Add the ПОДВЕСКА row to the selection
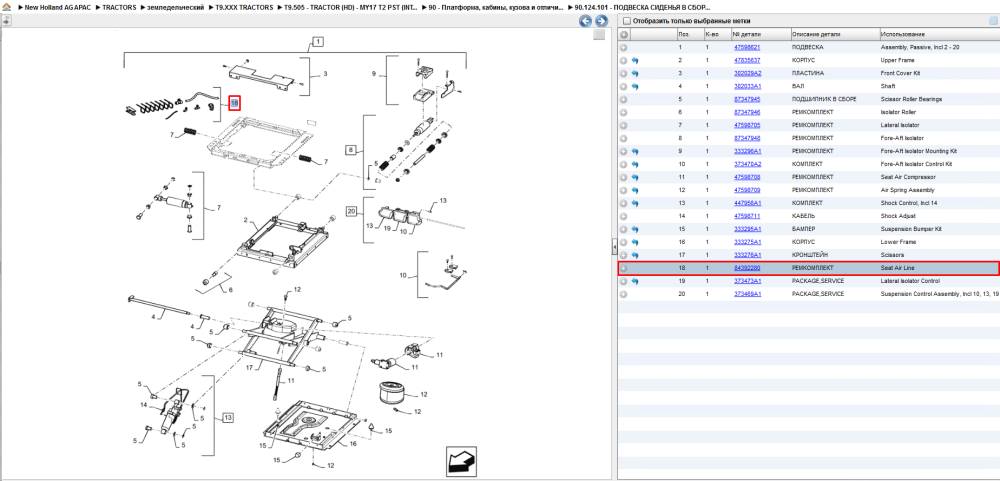This screenshot has height=481, width=1000. tap(624, 47)
